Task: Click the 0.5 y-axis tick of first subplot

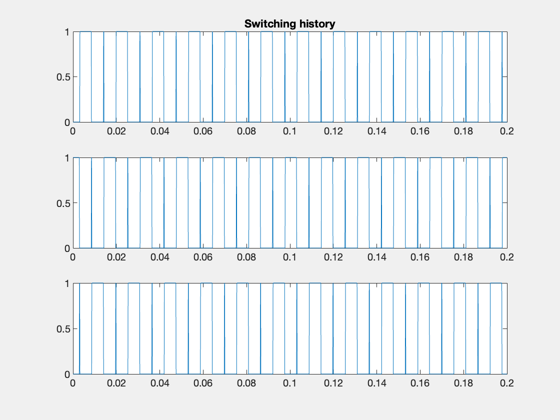Action: [63, 77]
